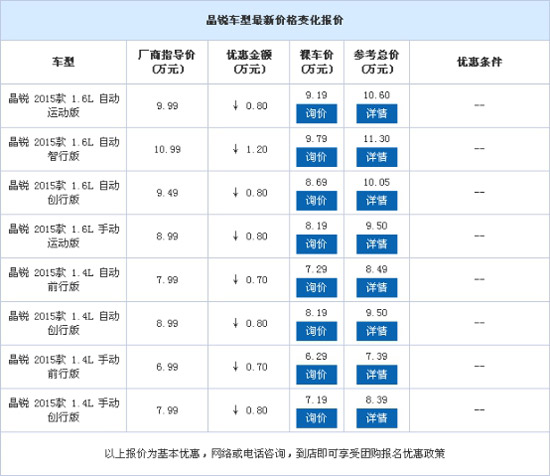This screenshot has height=476, width=550.
Task: View 详情 for 1.6L 自动 创行版
Action: (377, 201)
